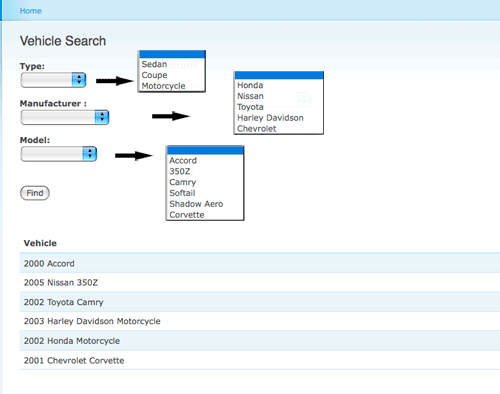500x394 pixels.
Task: Select the blank top entry in model list
Action: pos(205,150)
